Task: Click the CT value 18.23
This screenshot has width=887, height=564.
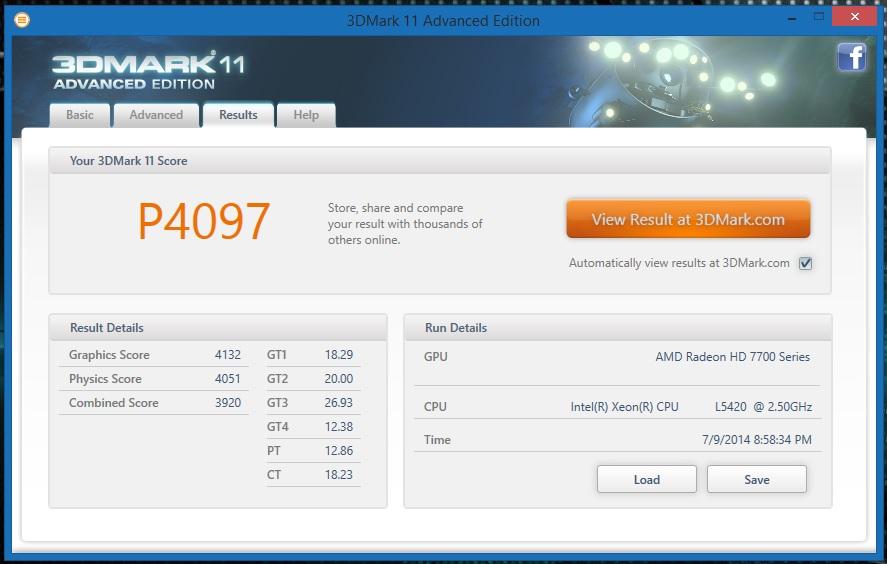Action: pyautogui.click(x=339, y=475)
